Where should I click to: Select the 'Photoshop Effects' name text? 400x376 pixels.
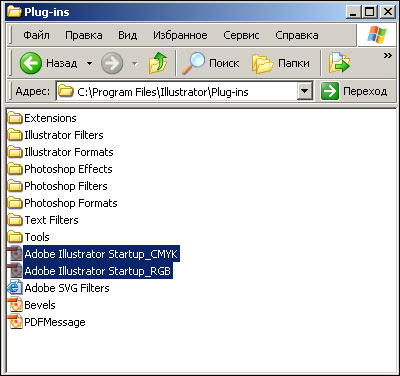[x=68, y=169]
